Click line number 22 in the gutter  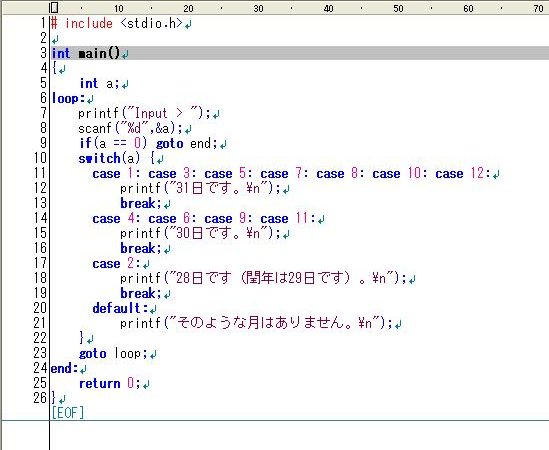[x=40, y=338]
